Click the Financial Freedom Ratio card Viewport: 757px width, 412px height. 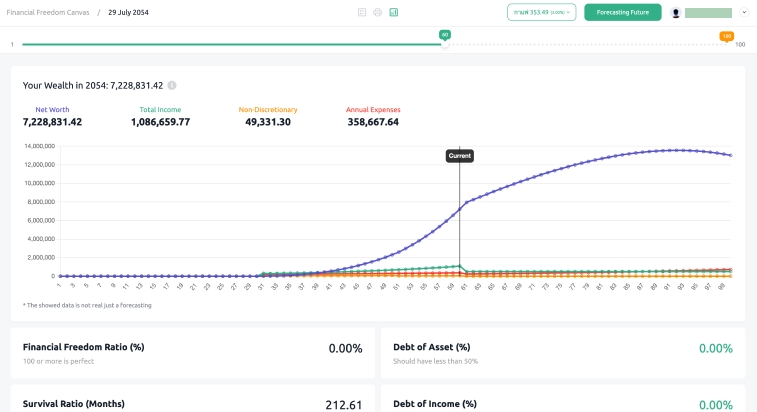[x=192, y=352]
